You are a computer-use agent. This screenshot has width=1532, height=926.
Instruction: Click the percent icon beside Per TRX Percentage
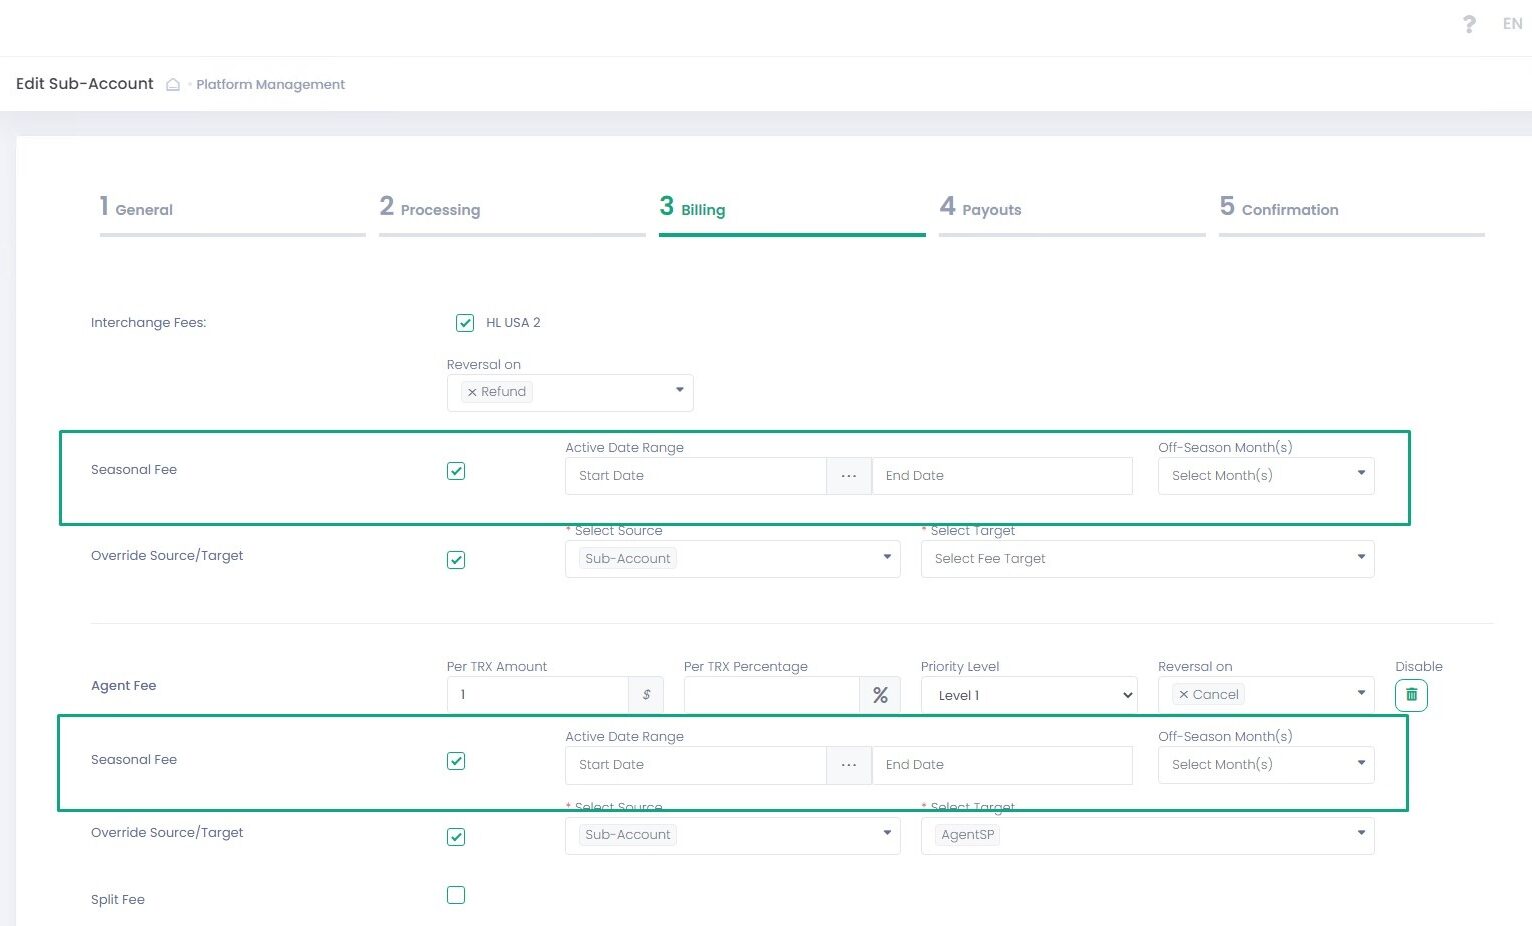880,695
